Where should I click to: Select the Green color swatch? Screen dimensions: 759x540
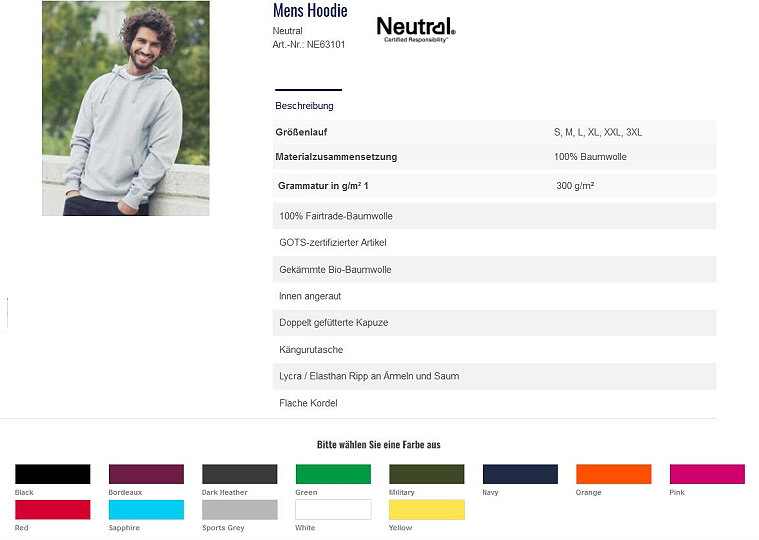333,474
